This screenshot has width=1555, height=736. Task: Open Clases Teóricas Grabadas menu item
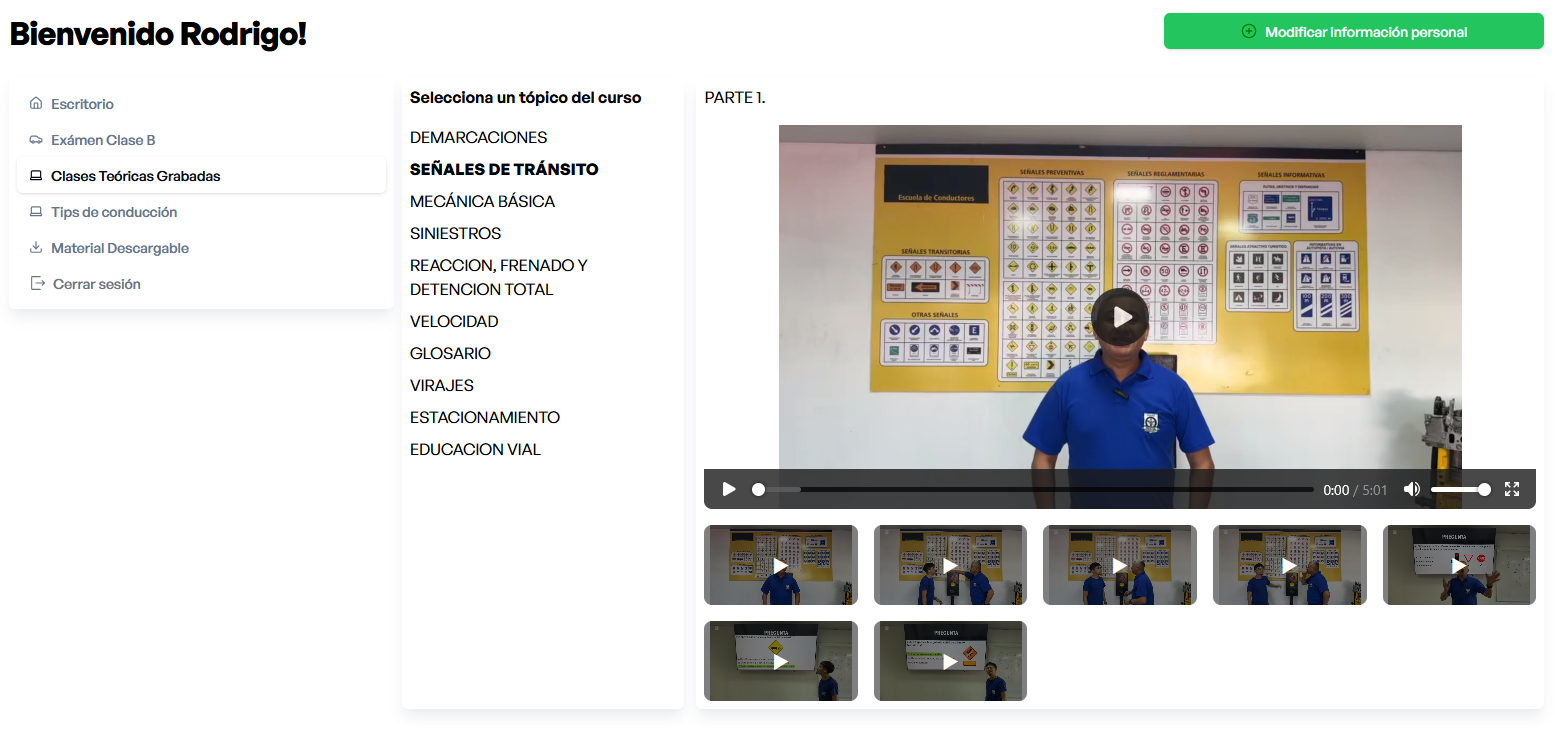tap(135, 176)
